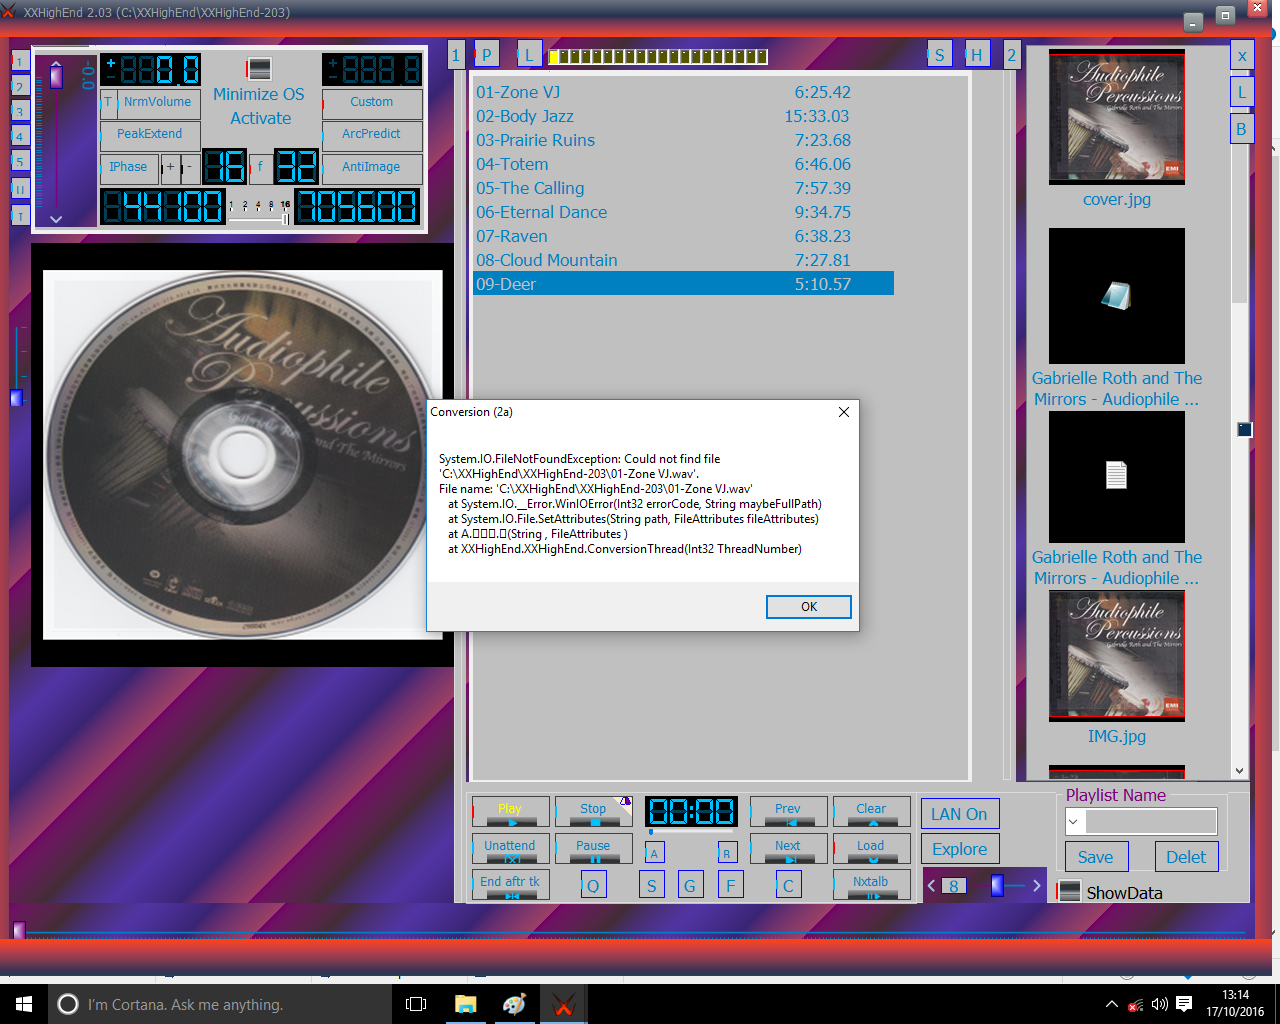Click the volume slider handle
This screenshot has height=1024, width=1280.
pos(56,76)
